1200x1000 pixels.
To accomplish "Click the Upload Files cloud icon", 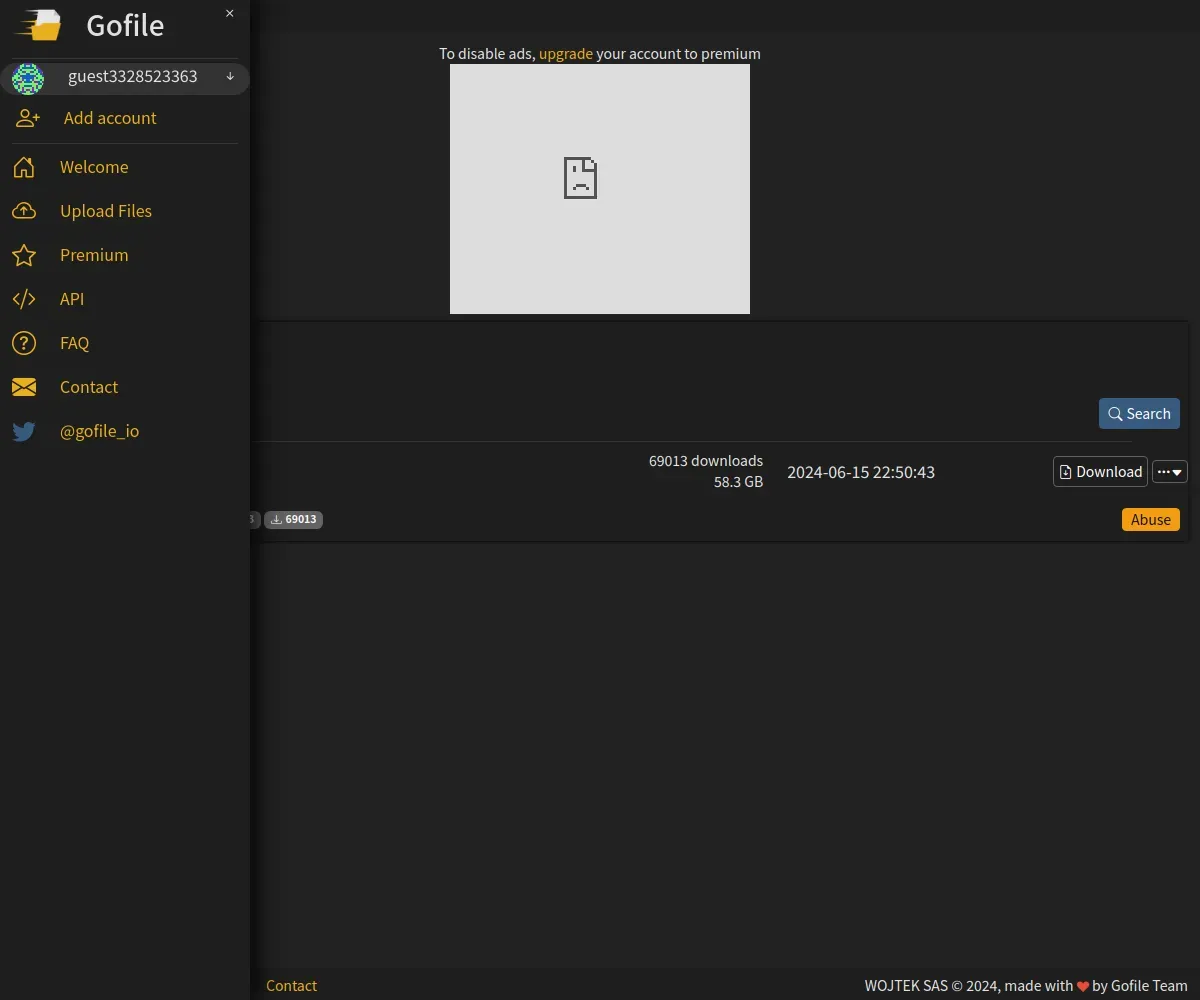I will pos(24,211).
